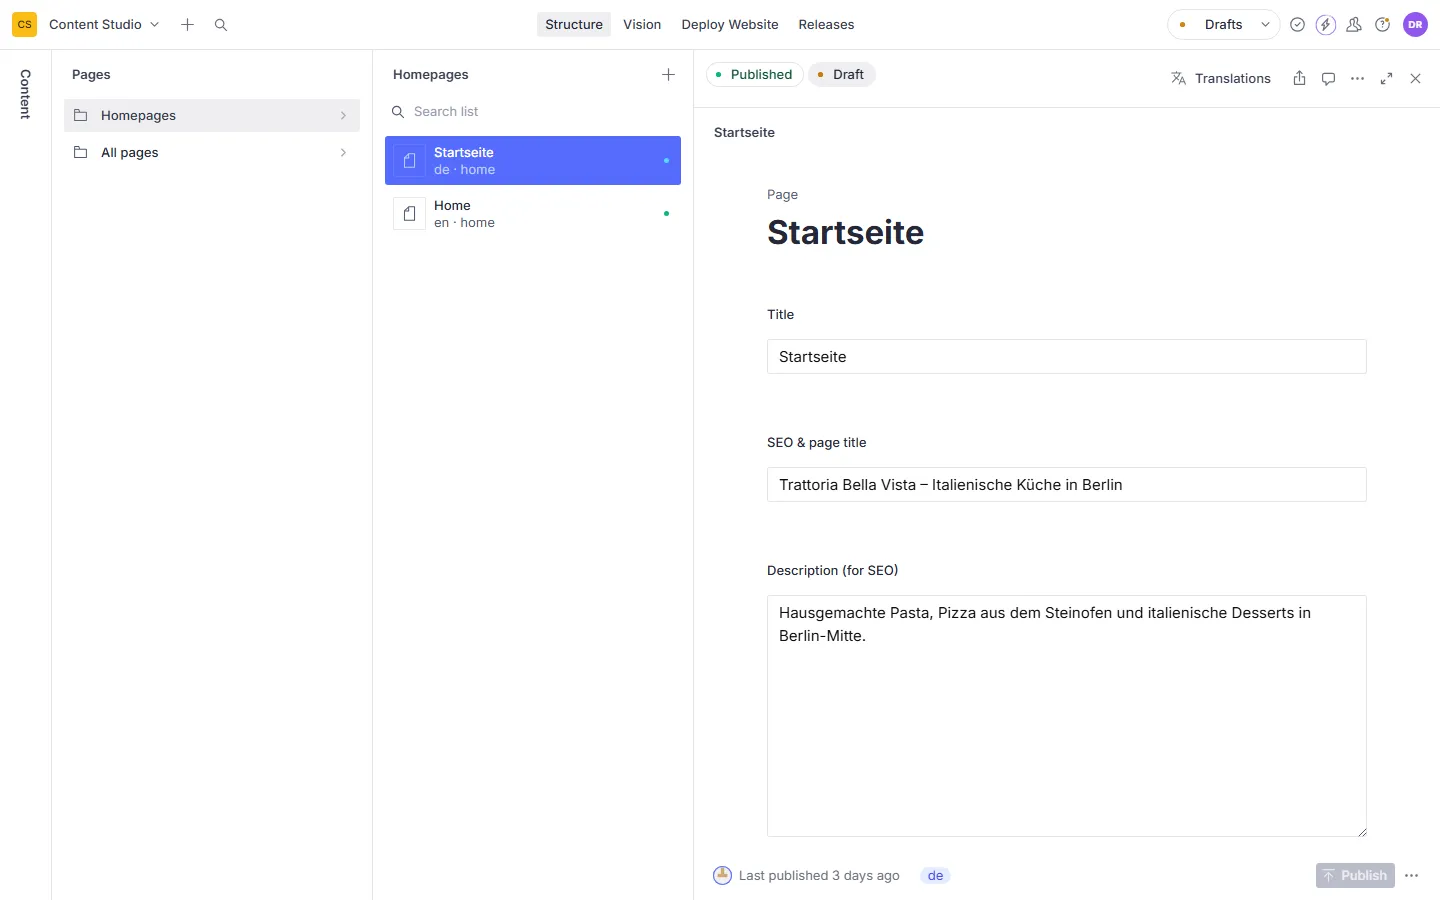The image size is (1440, 900).
Task: Open the Deploy Website tab
Action: click(730, 24)
